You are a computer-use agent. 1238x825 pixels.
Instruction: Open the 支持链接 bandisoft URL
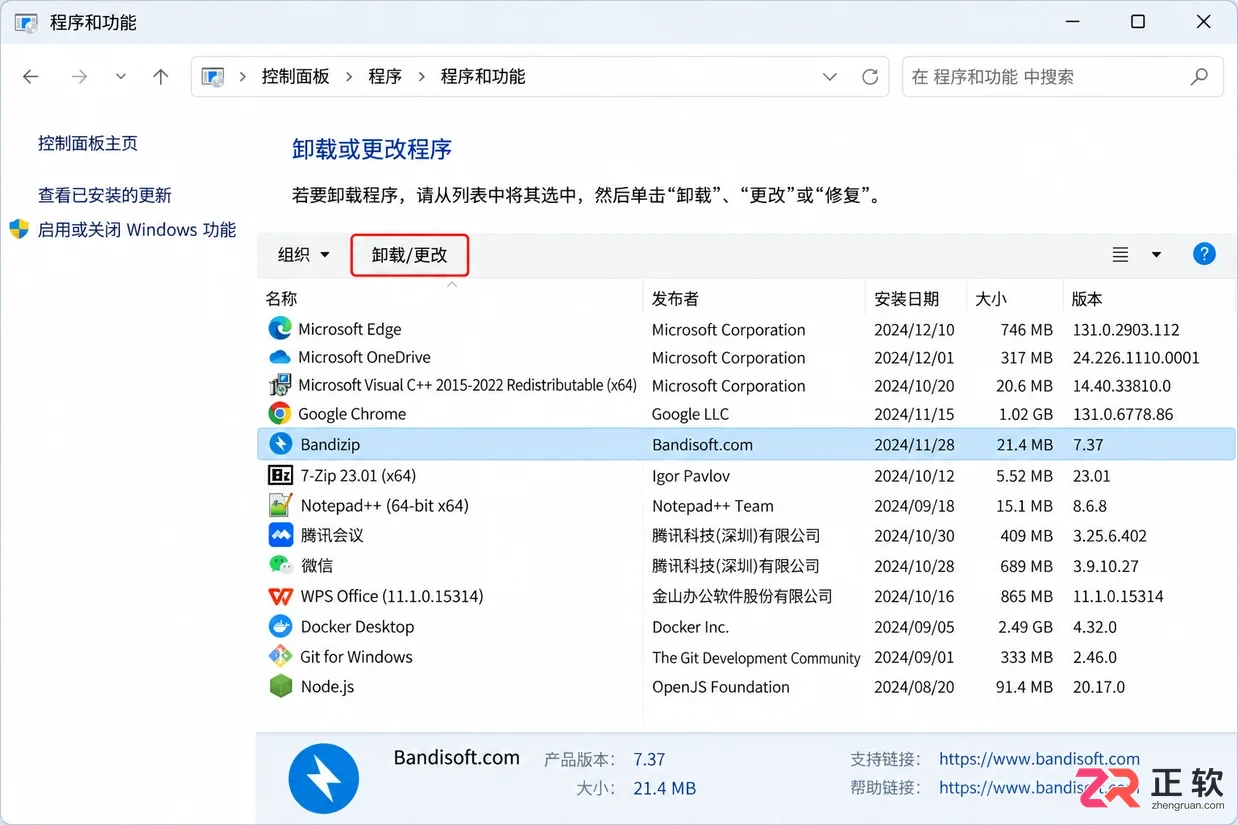tap(1039, 759)
